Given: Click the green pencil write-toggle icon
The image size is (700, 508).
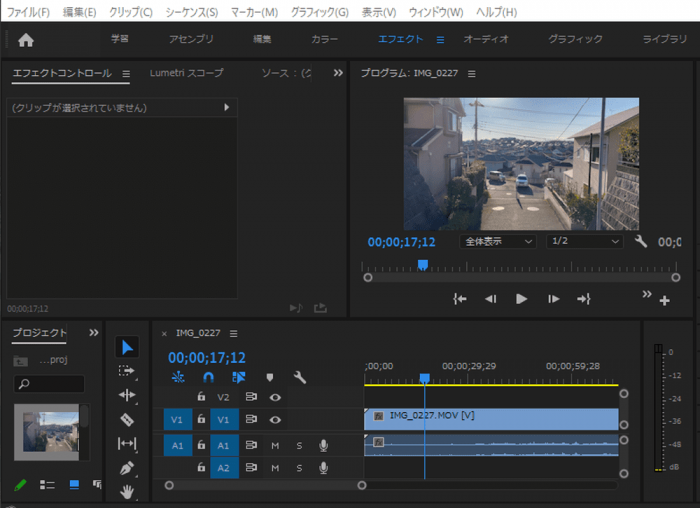Looking at the screenshot, I should (20, 485).
